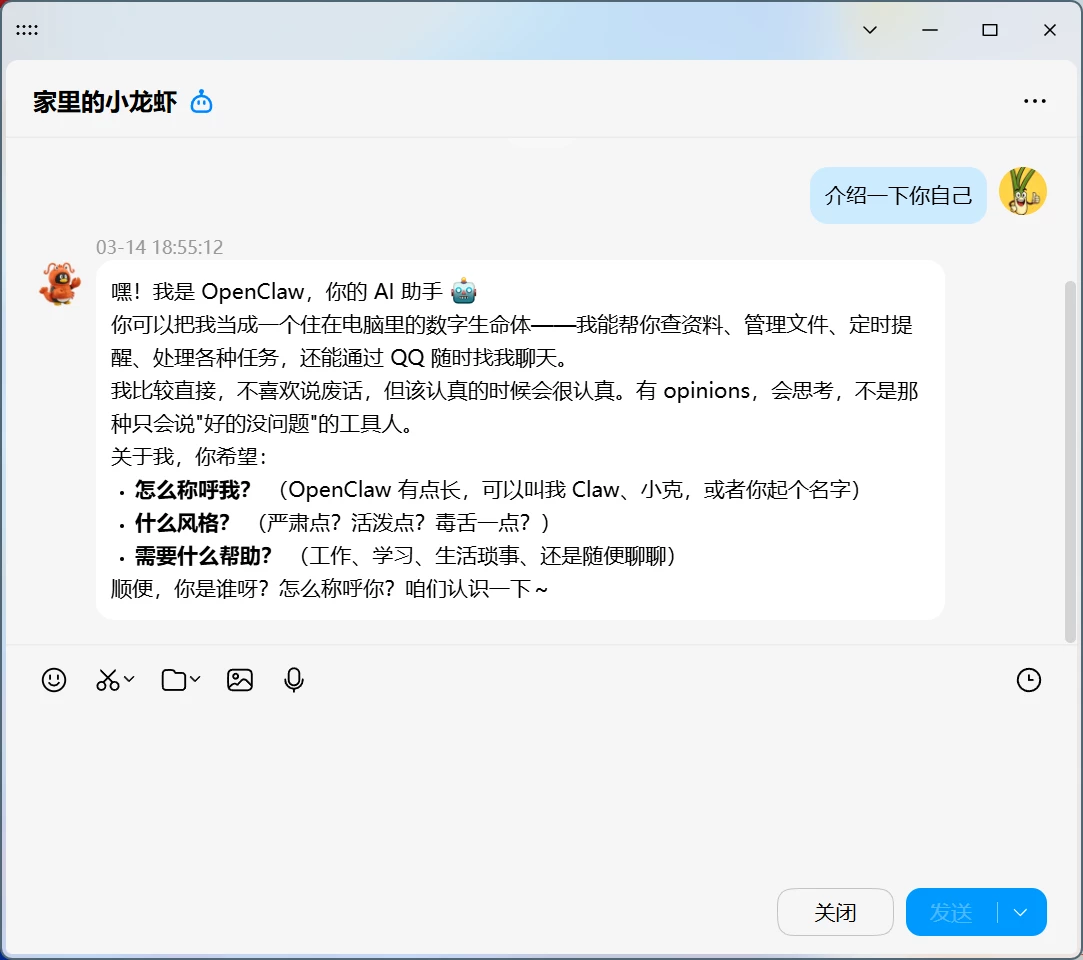Screen dimensions: 1083x960
Task: Click the lobster bot avatar
Action: pyautogui.click(x=60, y=284)
